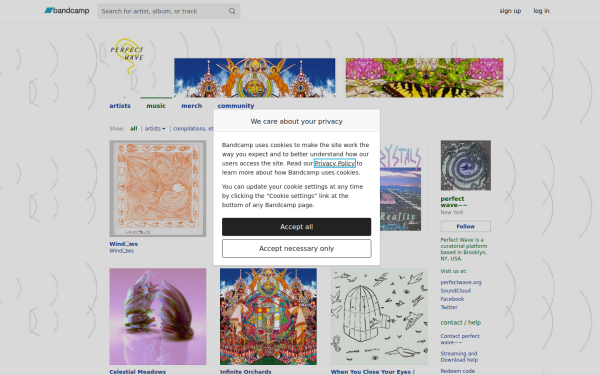Open the Redeem code link
Image resolution: width=600 pixels, height=375 pixels.
(x=458, y=371)
